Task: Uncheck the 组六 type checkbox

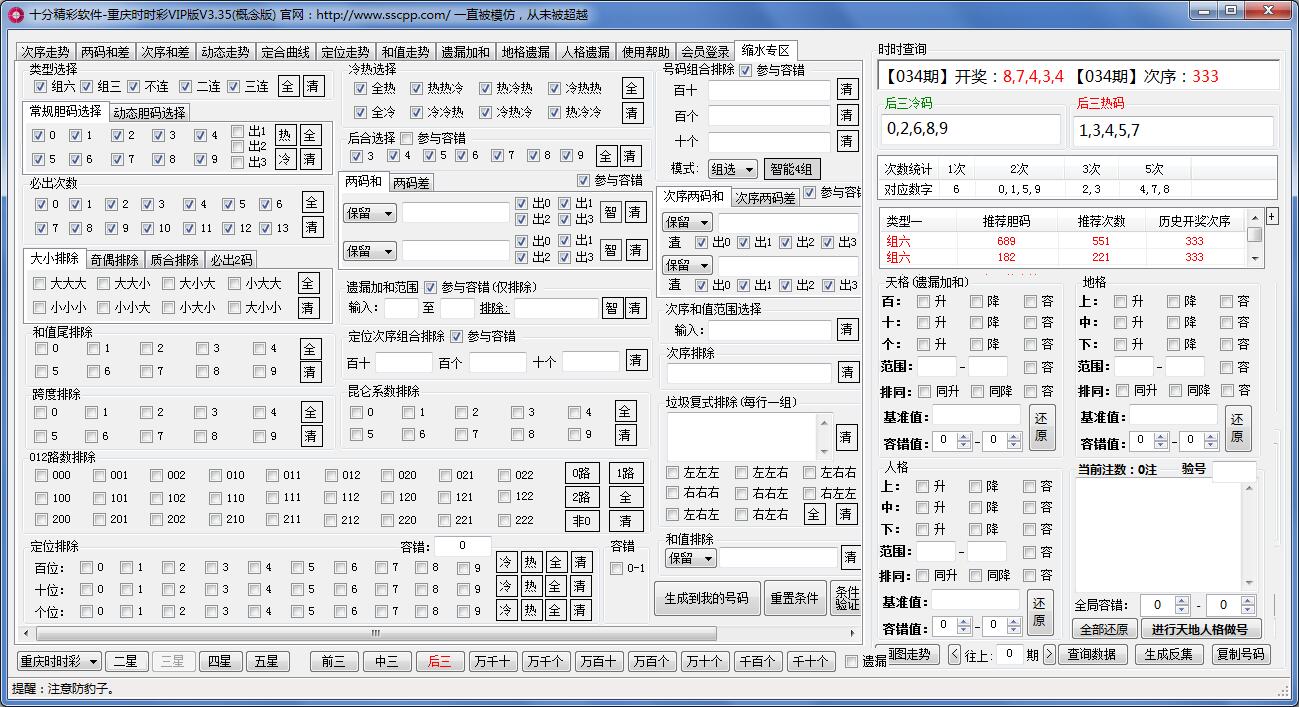Action: click(x=41, y=87)
